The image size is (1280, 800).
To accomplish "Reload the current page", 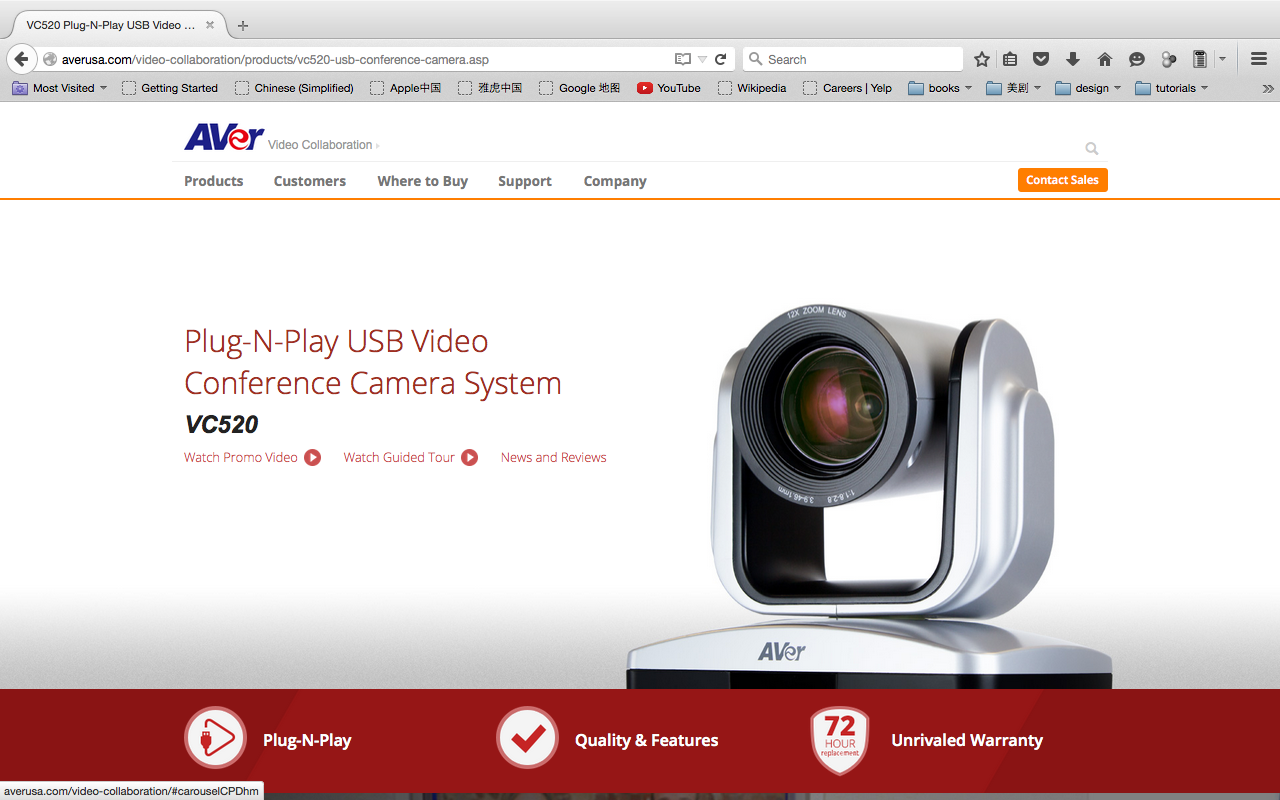I will point(720,59).
